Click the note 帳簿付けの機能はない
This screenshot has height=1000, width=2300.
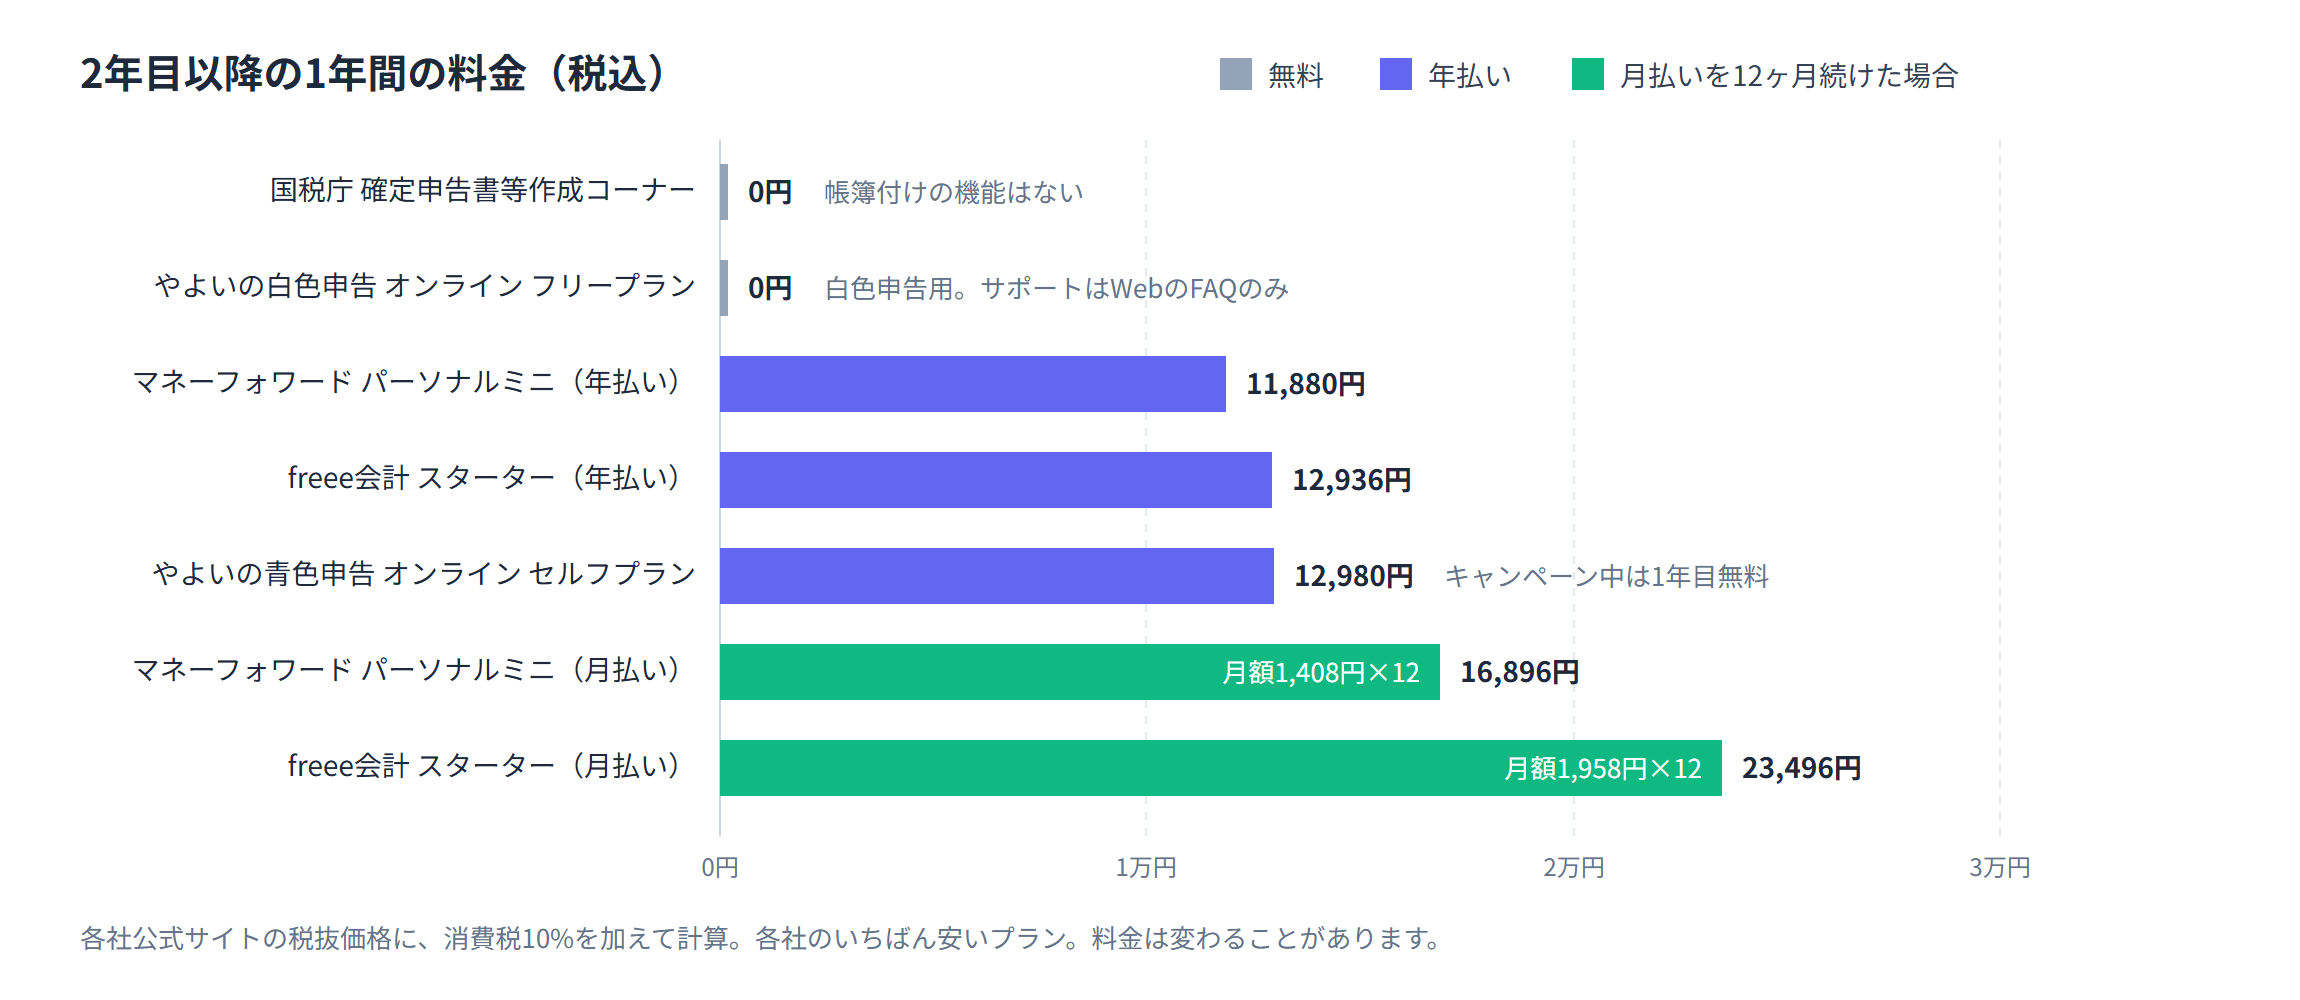point(954,192)
